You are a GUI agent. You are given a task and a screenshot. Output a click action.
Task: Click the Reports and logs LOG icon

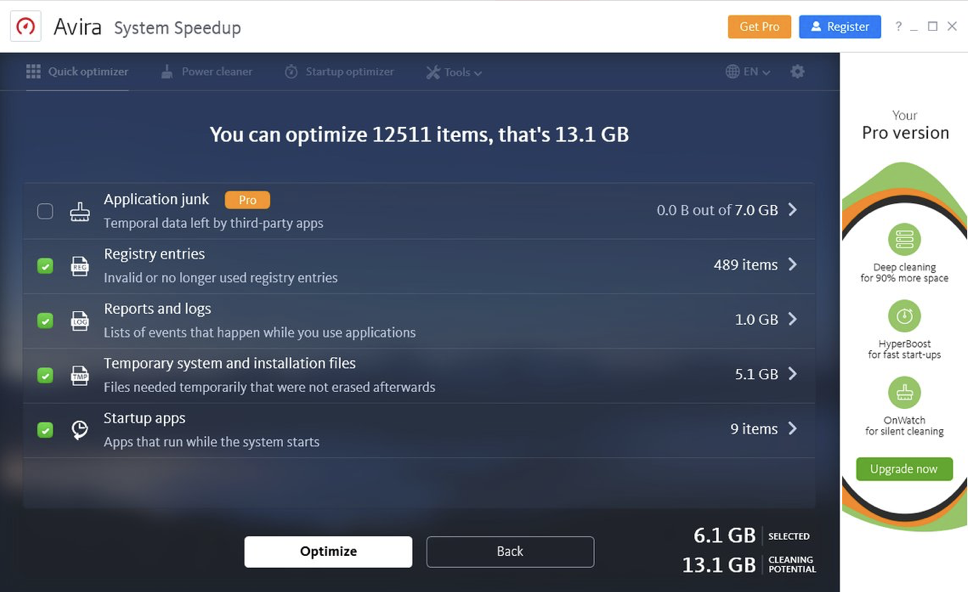[80, 320]
